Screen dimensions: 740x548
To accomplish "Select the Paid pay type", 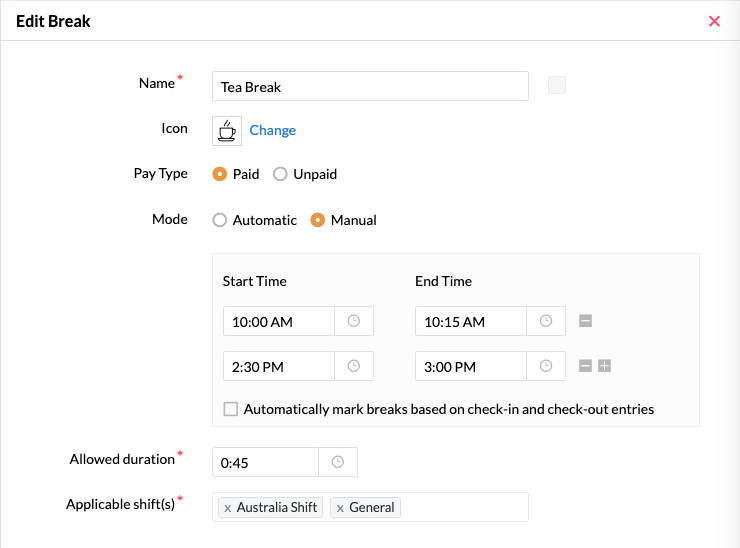I will click(219, 174).
